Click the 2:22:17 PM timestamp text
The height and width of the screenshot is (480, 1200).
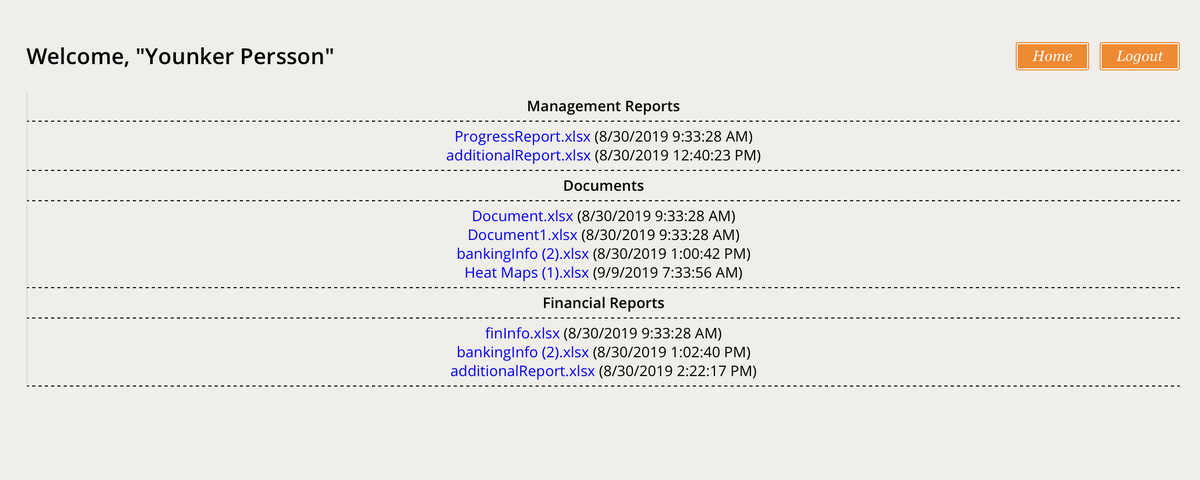(x=711, y=371)
